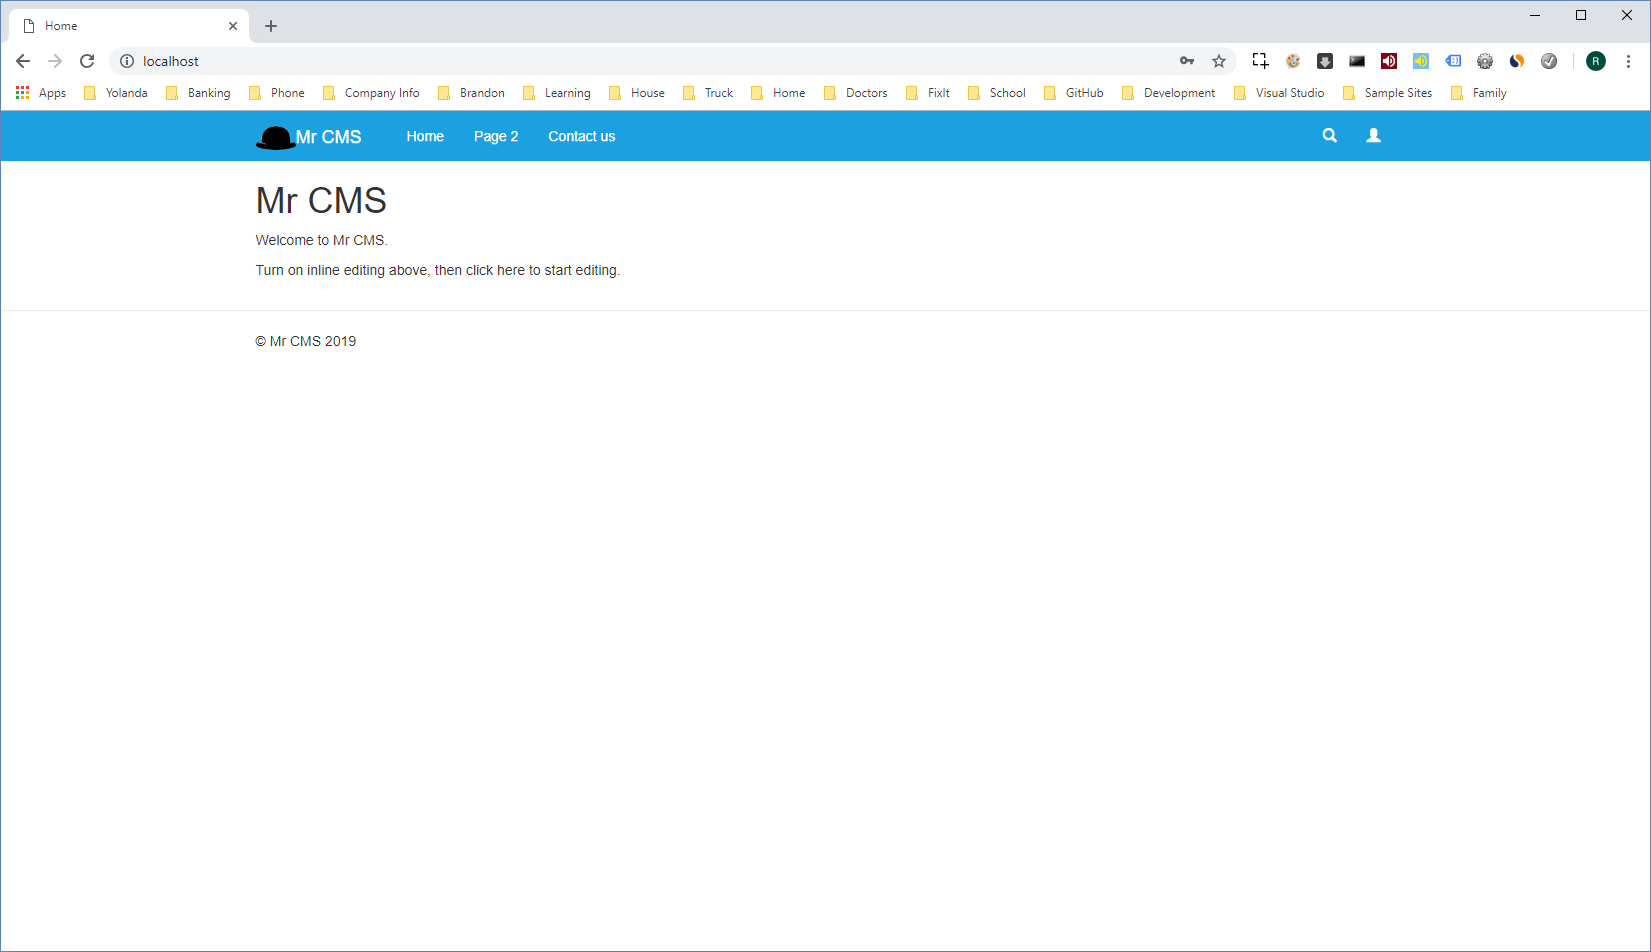Click the red speaker extension icon
The image size is (1651, 952).
(x=1389, y=61)
